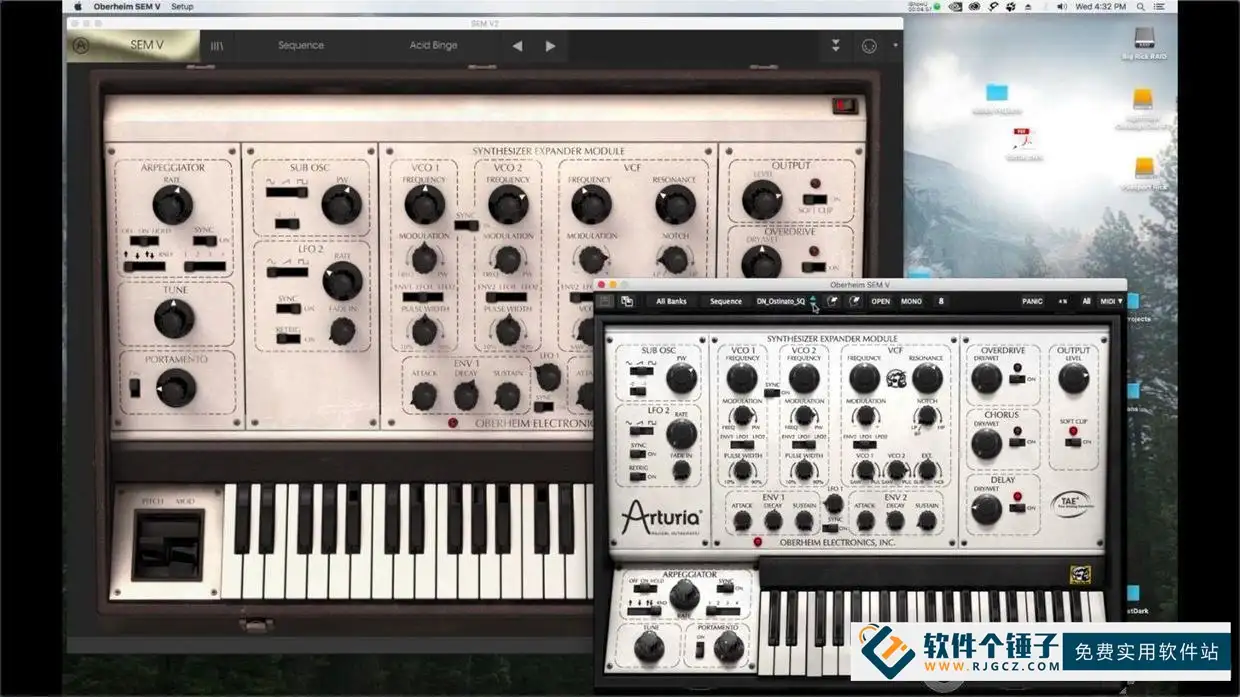Click the Arturia logo in Oberheim SEM V
Screen dimensions: 1240x697
point(661,518)
